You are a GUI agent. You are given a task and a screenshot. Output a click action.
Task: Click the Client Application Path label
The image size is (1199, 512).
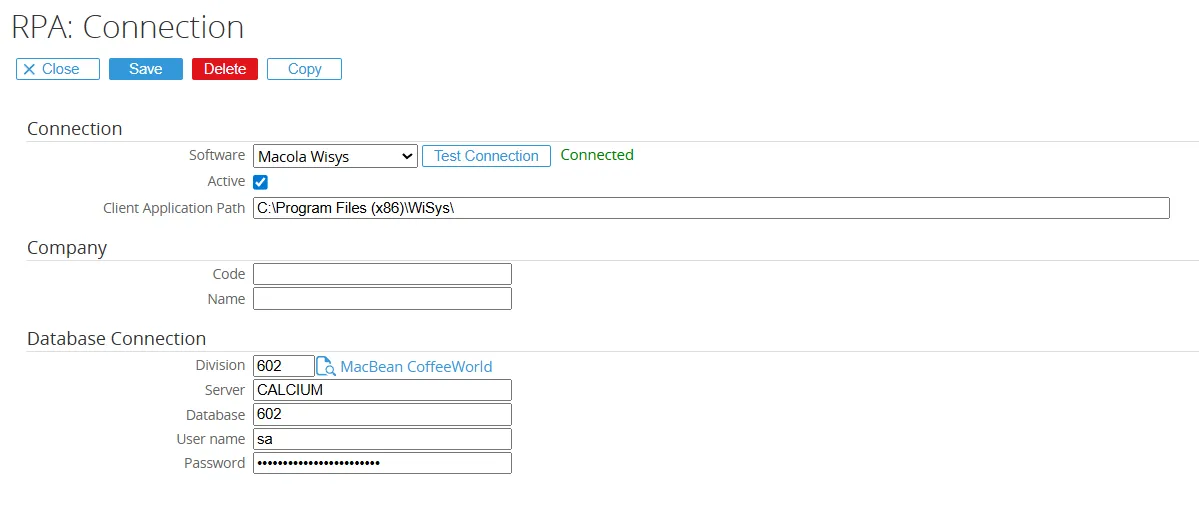click(174, 208)
